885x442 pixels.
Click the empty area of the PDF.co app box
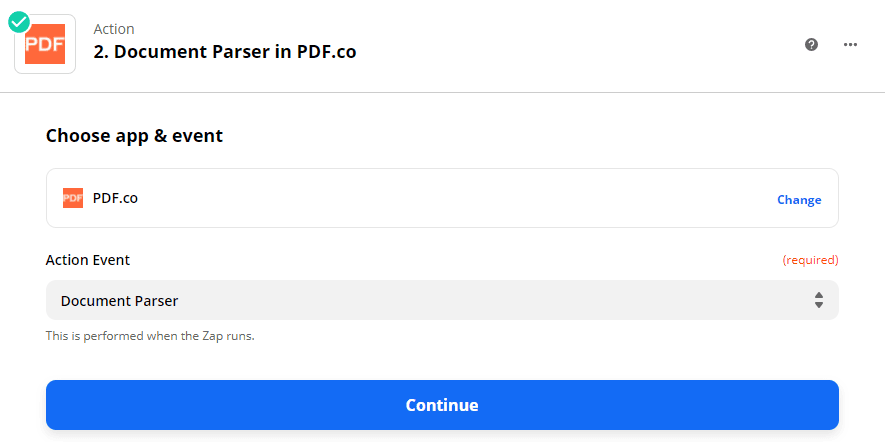(x=450, y=198)
